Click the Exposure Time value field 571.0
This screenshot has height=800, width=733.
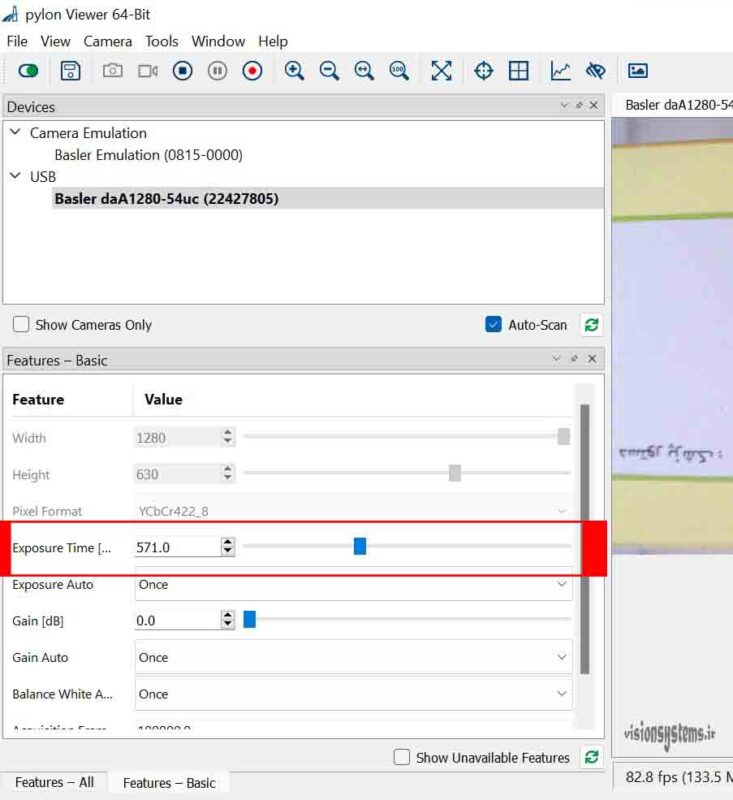[x=177, y=547]
